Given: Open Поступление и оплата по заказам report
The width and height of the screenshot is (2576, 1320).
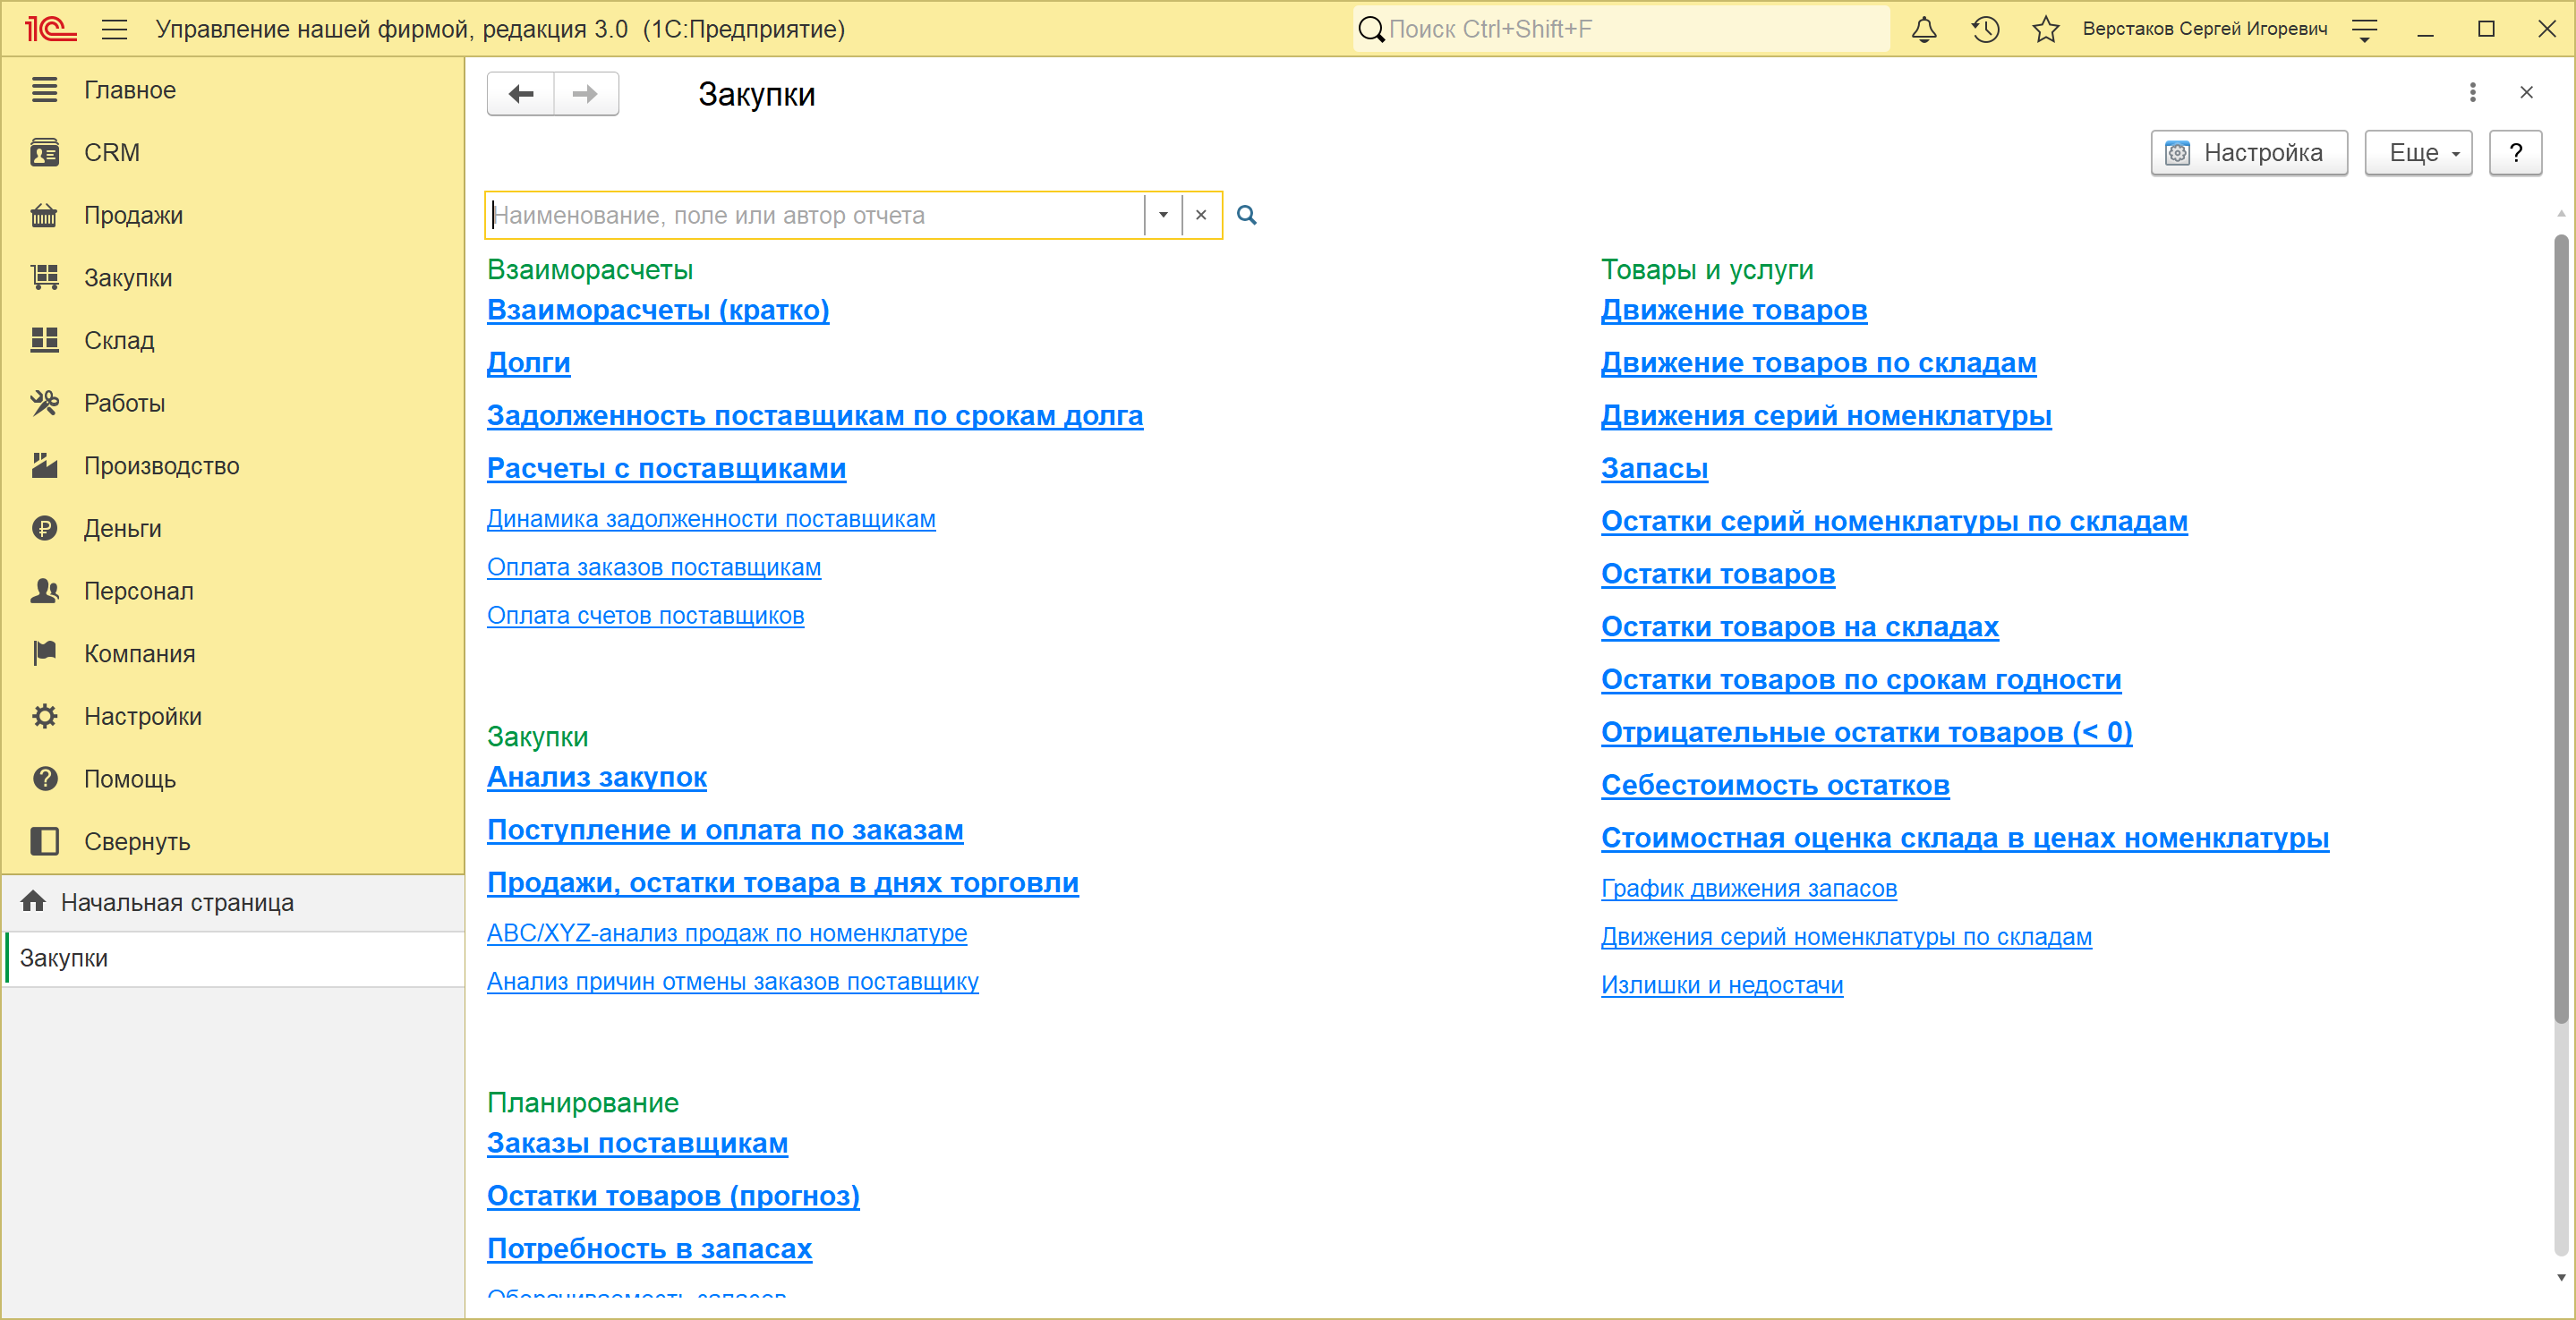Looking at the screenshot, I should coord(725,830).
